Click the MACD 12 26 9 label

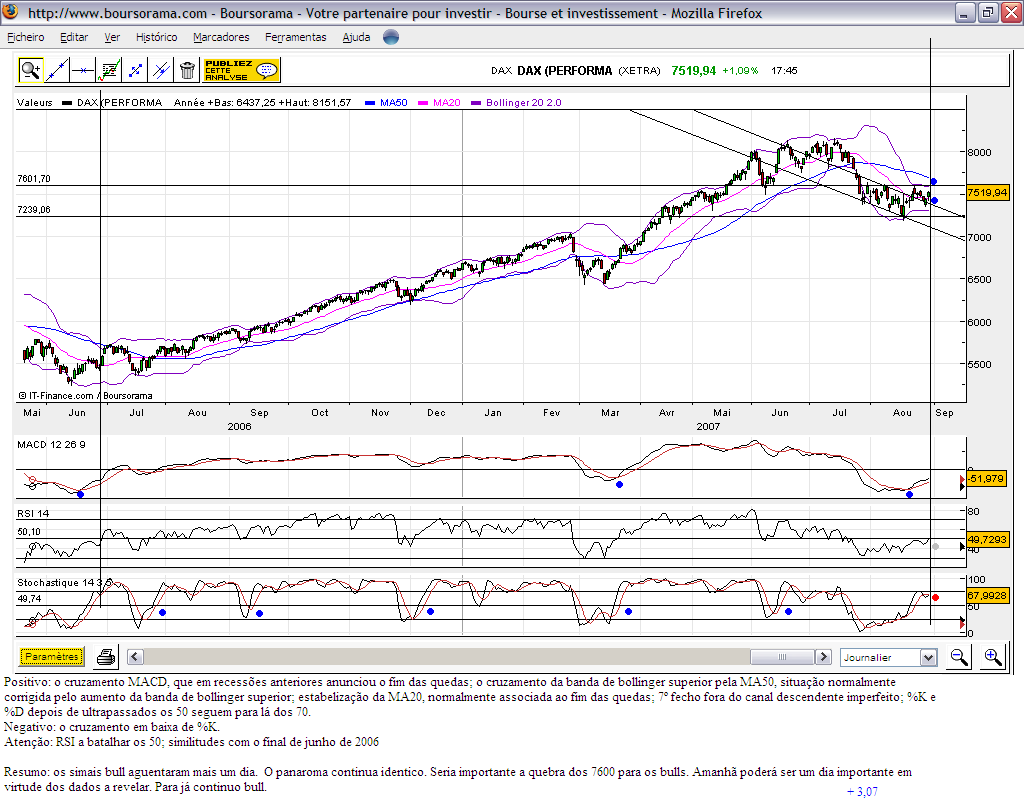point(51,445)
